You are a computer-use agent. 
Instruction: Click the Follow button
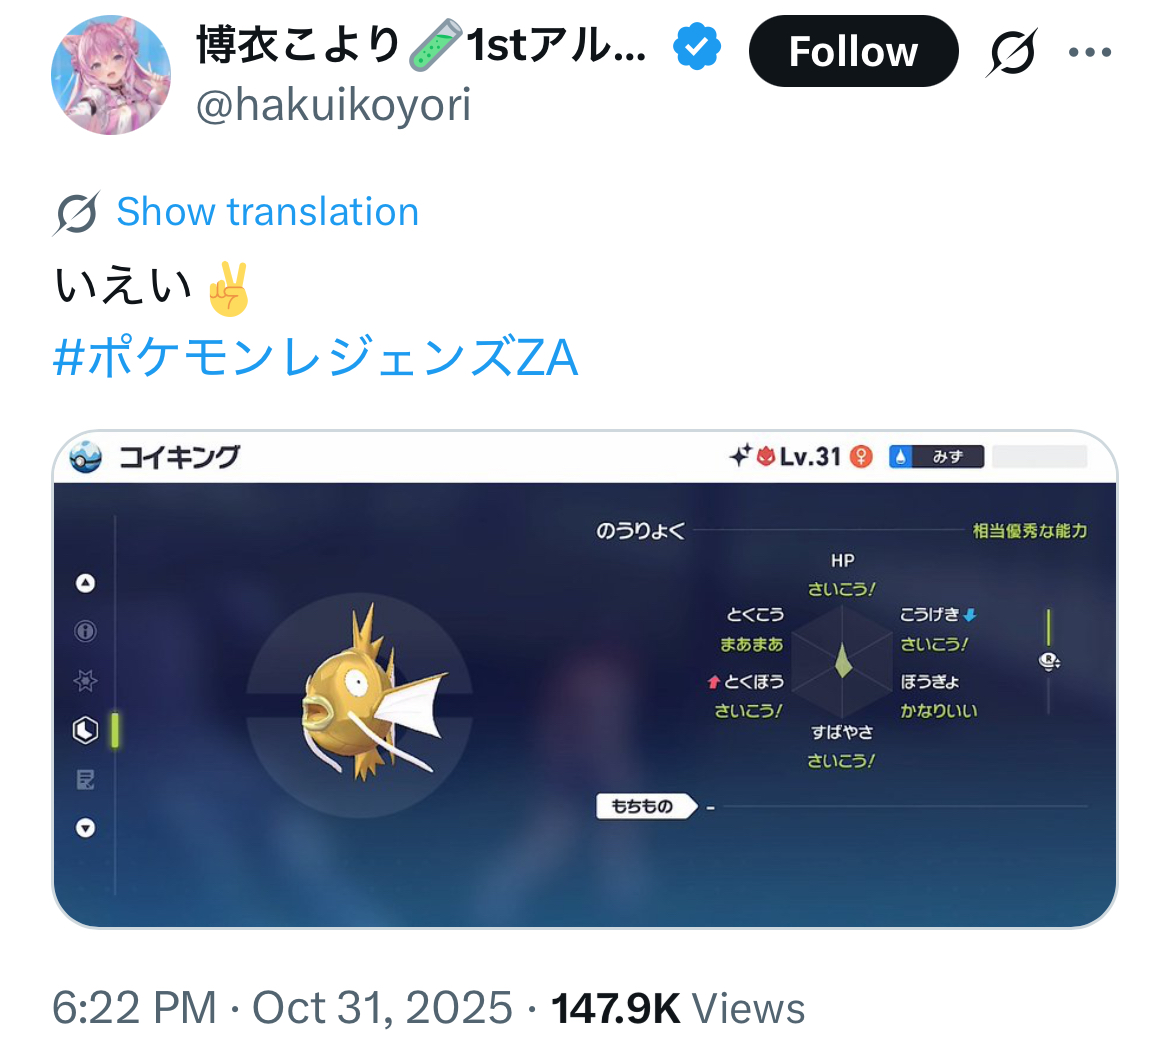(853, 51)
